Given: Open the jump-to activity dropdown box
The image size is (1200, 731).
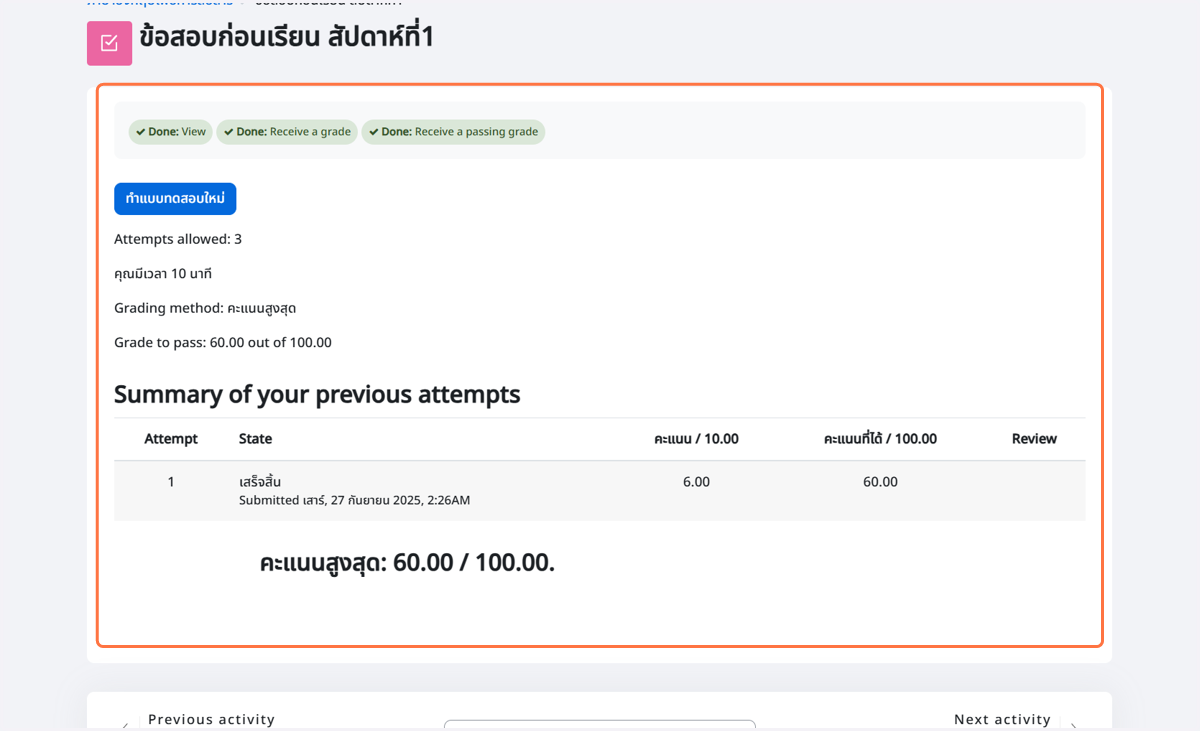Looking at the screenshot, I should tap(600, 725).
